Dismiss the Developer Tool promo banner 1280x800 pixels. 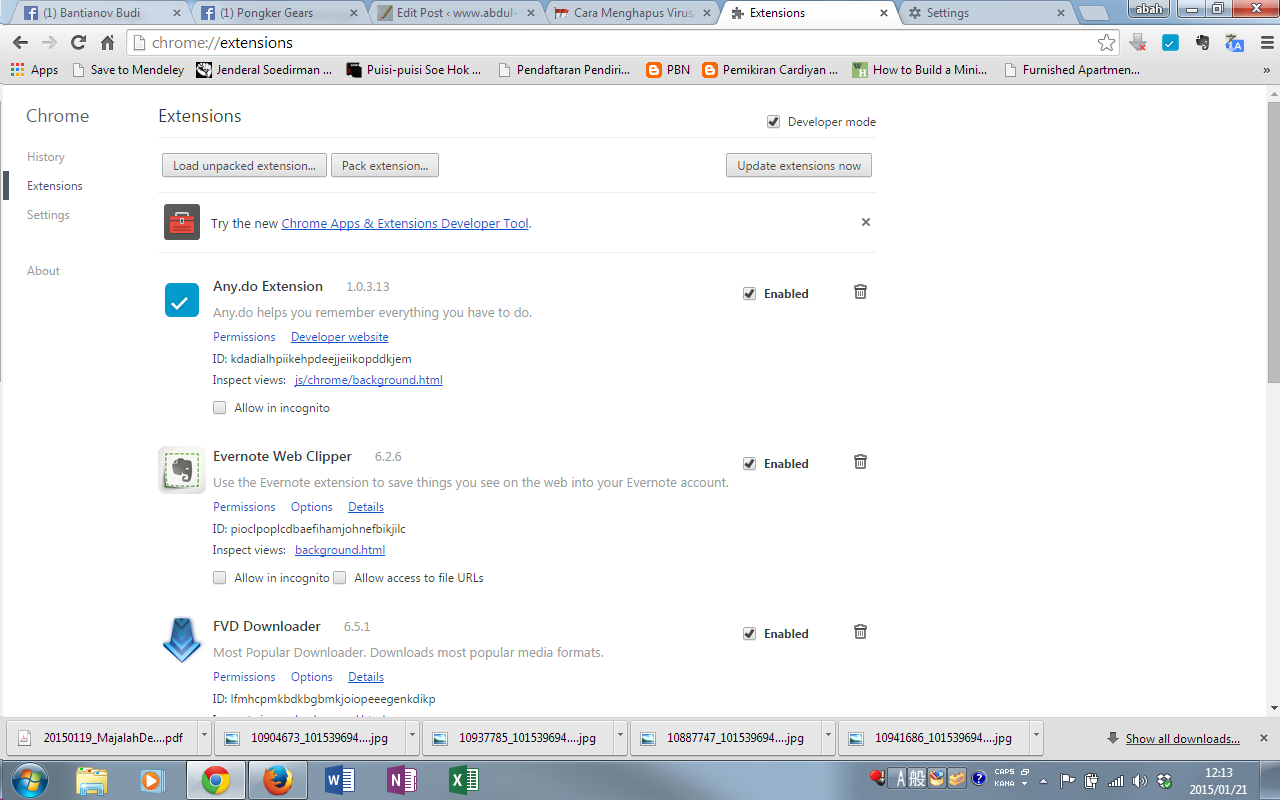click(x=866, y=222)
